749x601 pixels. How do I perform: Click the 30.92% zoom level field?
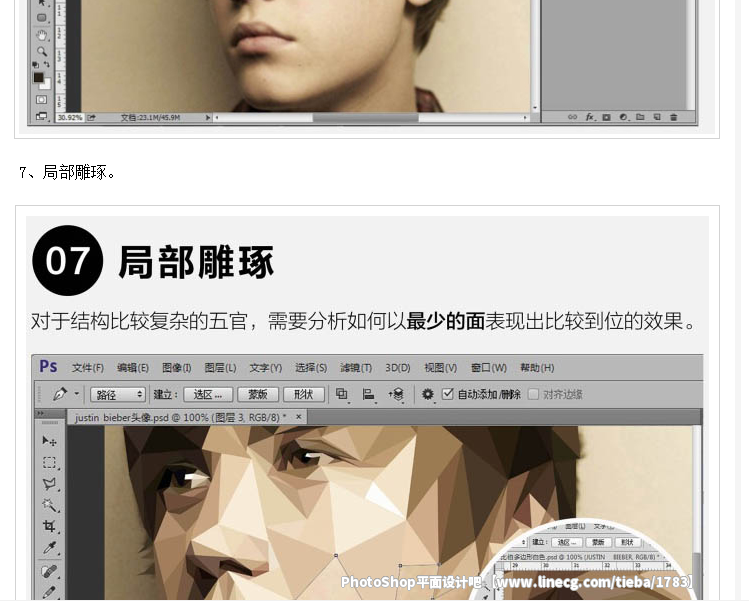(70, 118)
